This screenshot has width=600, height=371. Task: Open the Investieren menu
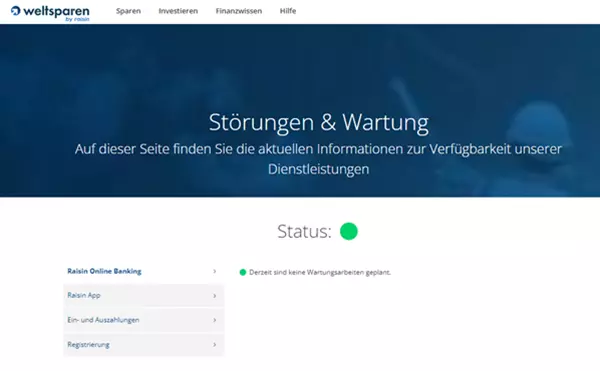(178, 11)
